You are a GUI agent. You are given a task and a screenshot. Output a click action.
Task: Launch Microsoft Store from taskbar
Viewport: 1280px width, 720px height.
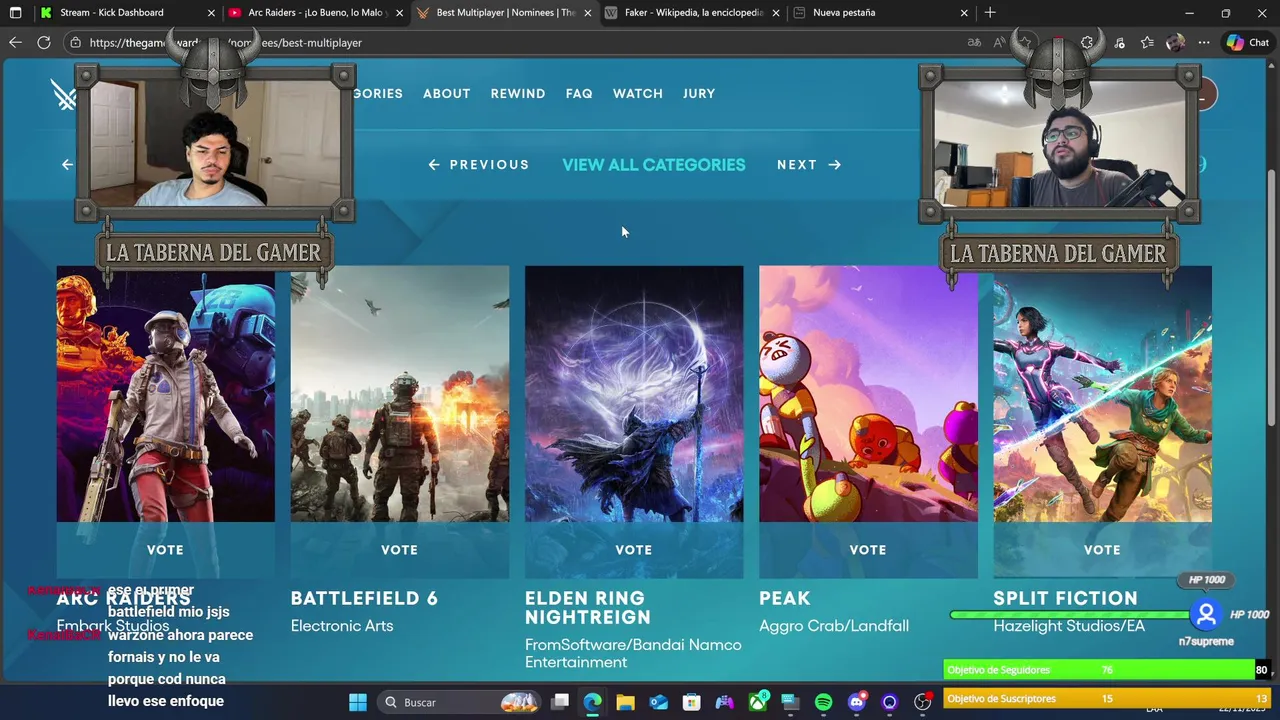tap(691, 702)
